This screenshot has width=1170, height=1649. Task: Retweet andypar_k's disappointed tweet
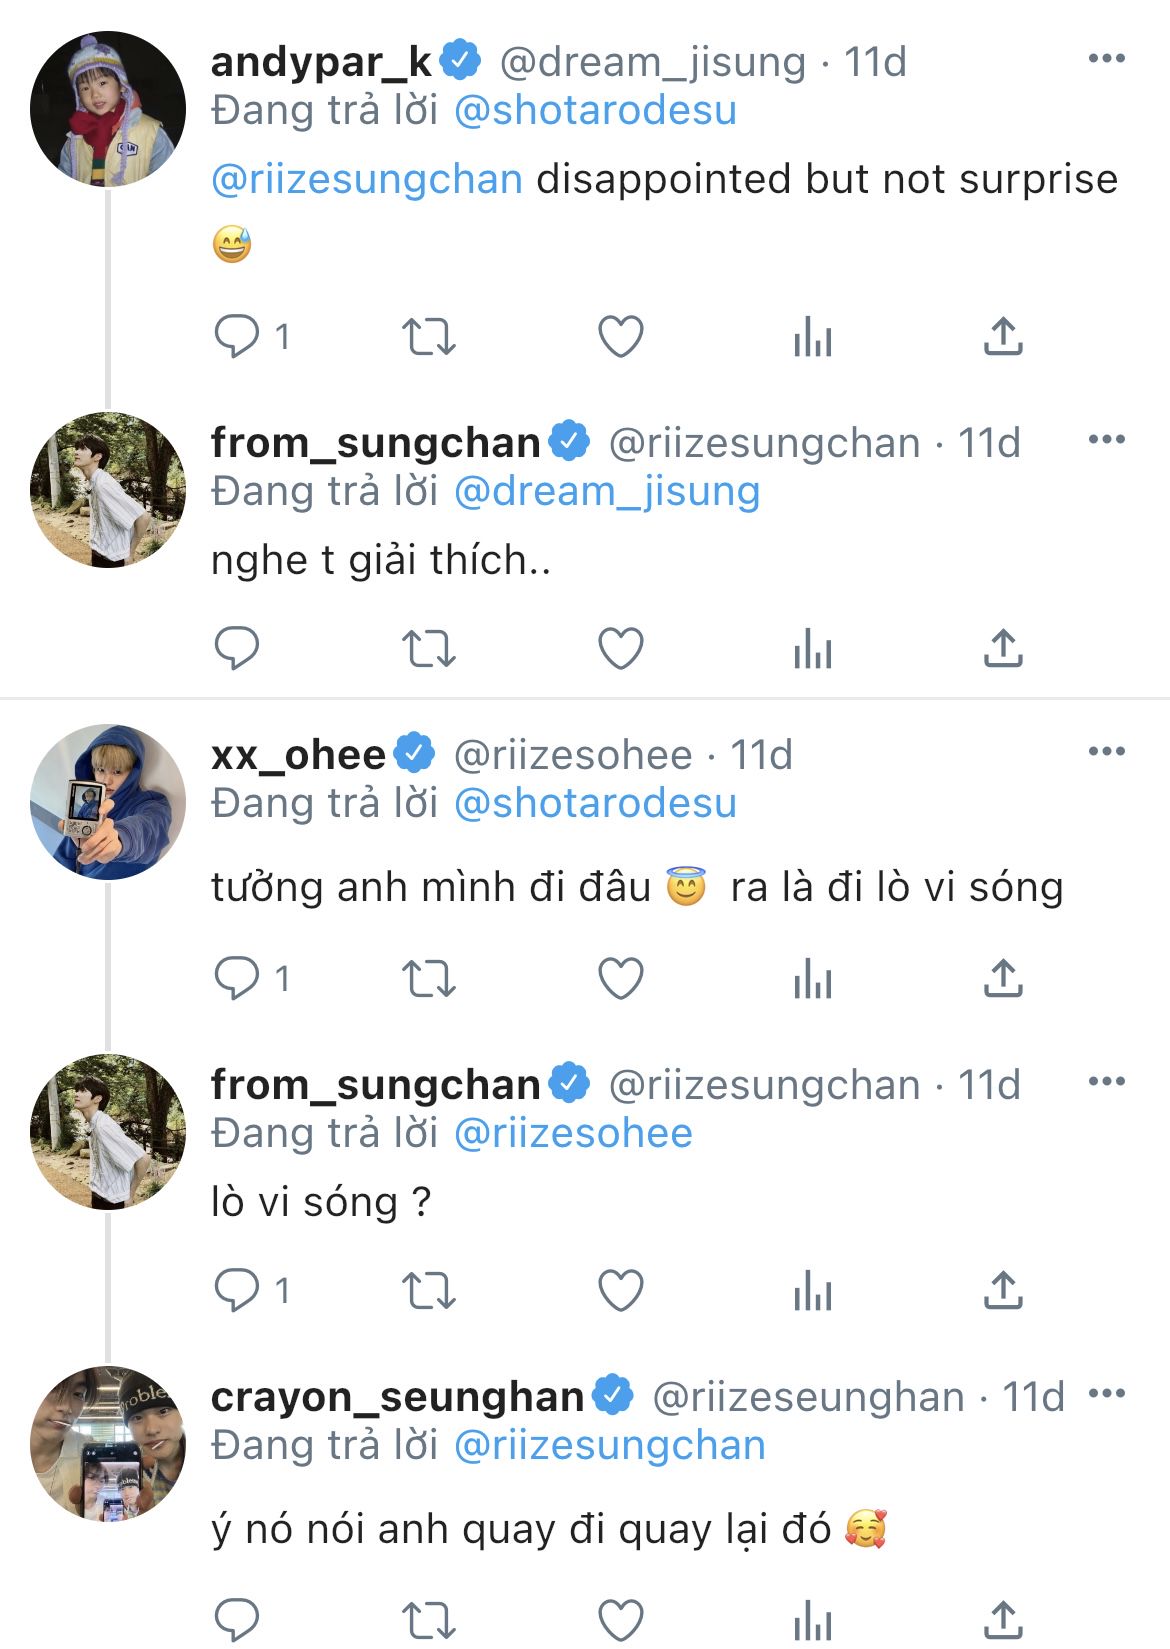428,336
